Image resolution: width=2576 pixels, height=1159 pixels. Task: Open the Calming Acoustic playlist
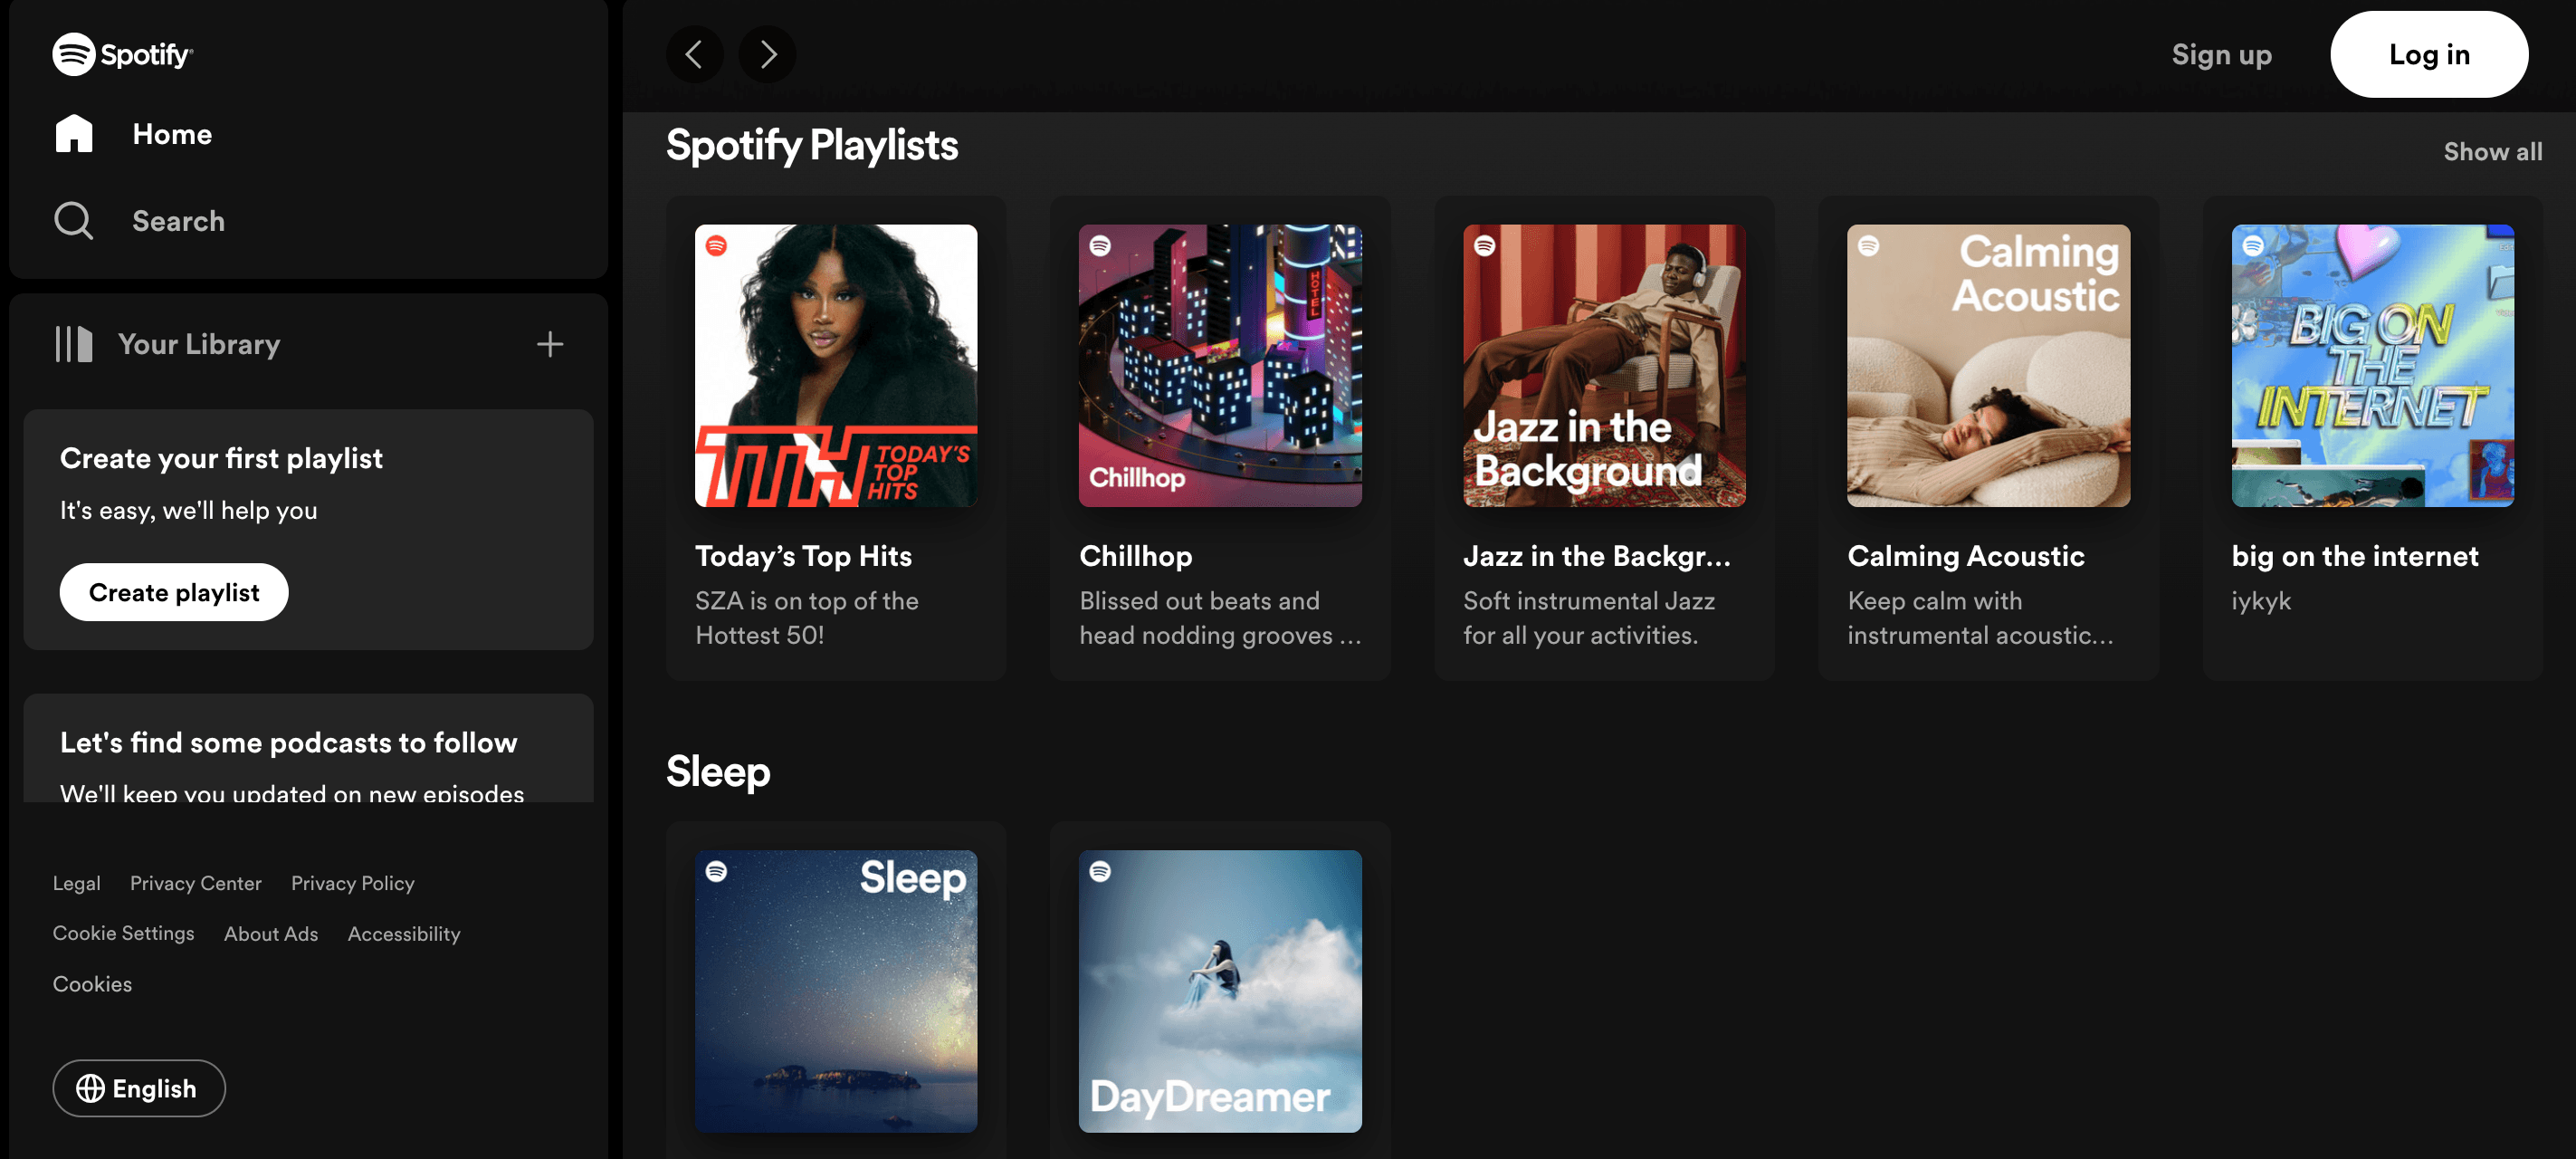click(x=1988, y=438)
